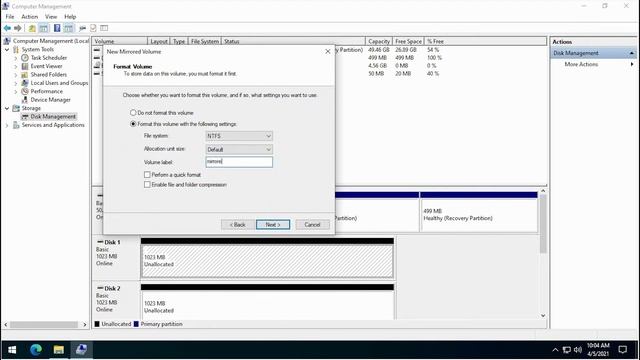This screenshot has width=640, height=360.
Task: Enable file and folder compression checkbox
Action: click(147, 184)
